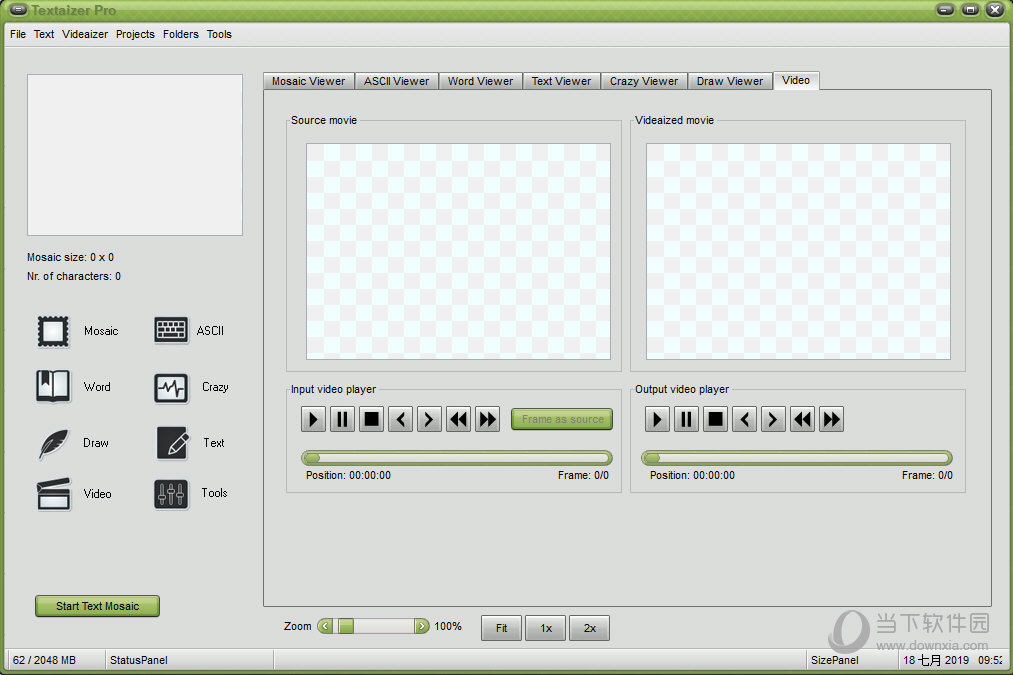Fast forward the input video

click(488, 420)
